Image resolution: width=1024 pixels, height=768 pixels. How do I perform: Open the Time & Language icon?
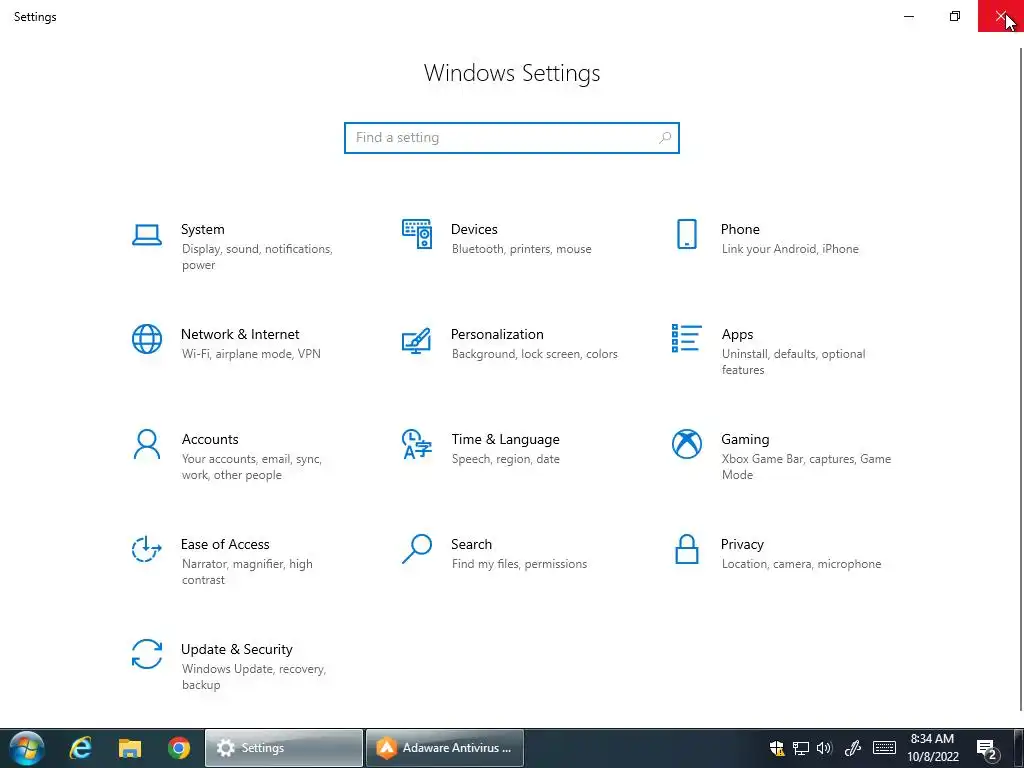click(417, 444)
